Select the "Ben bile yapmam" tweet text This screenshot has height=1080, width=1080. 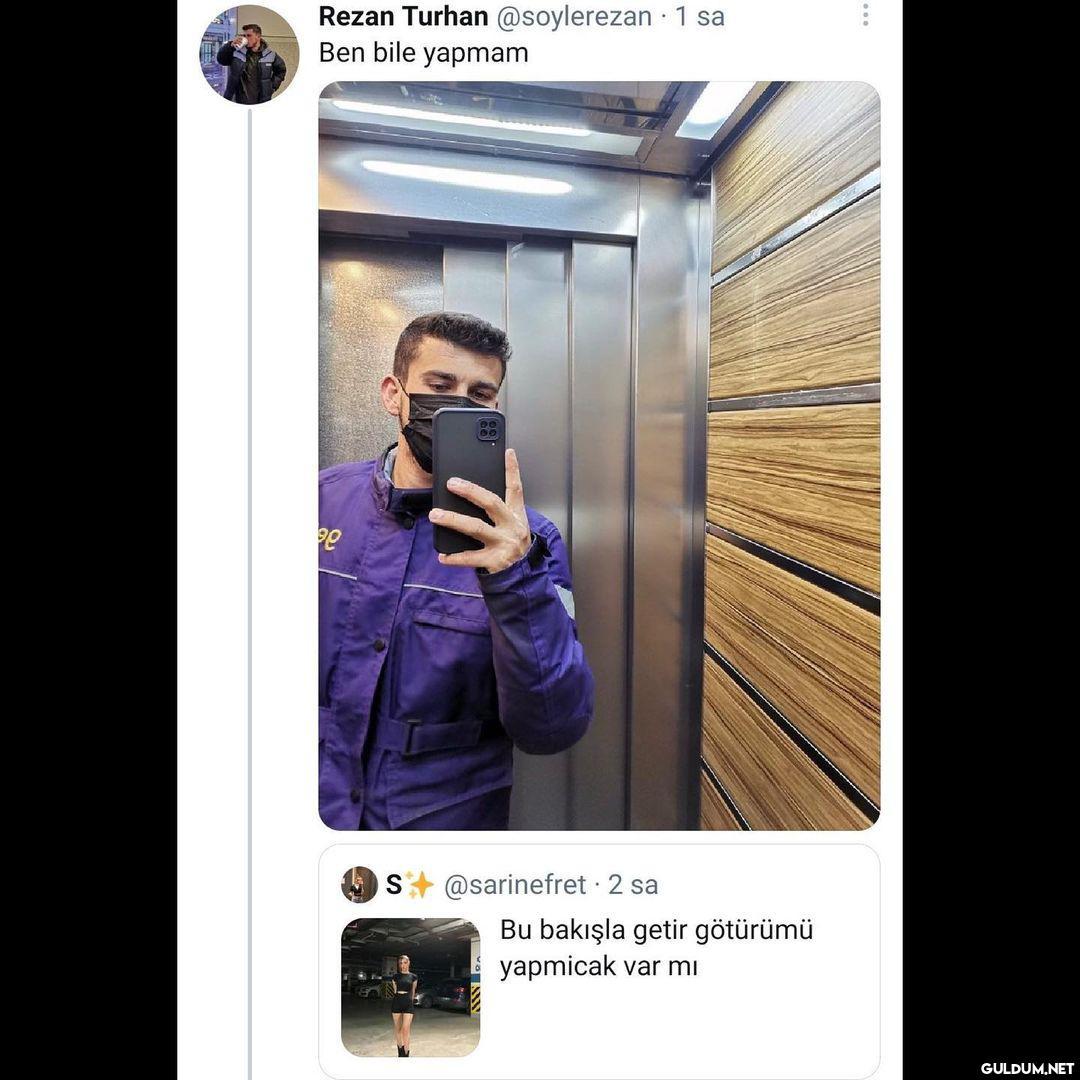tap(423, 52)
